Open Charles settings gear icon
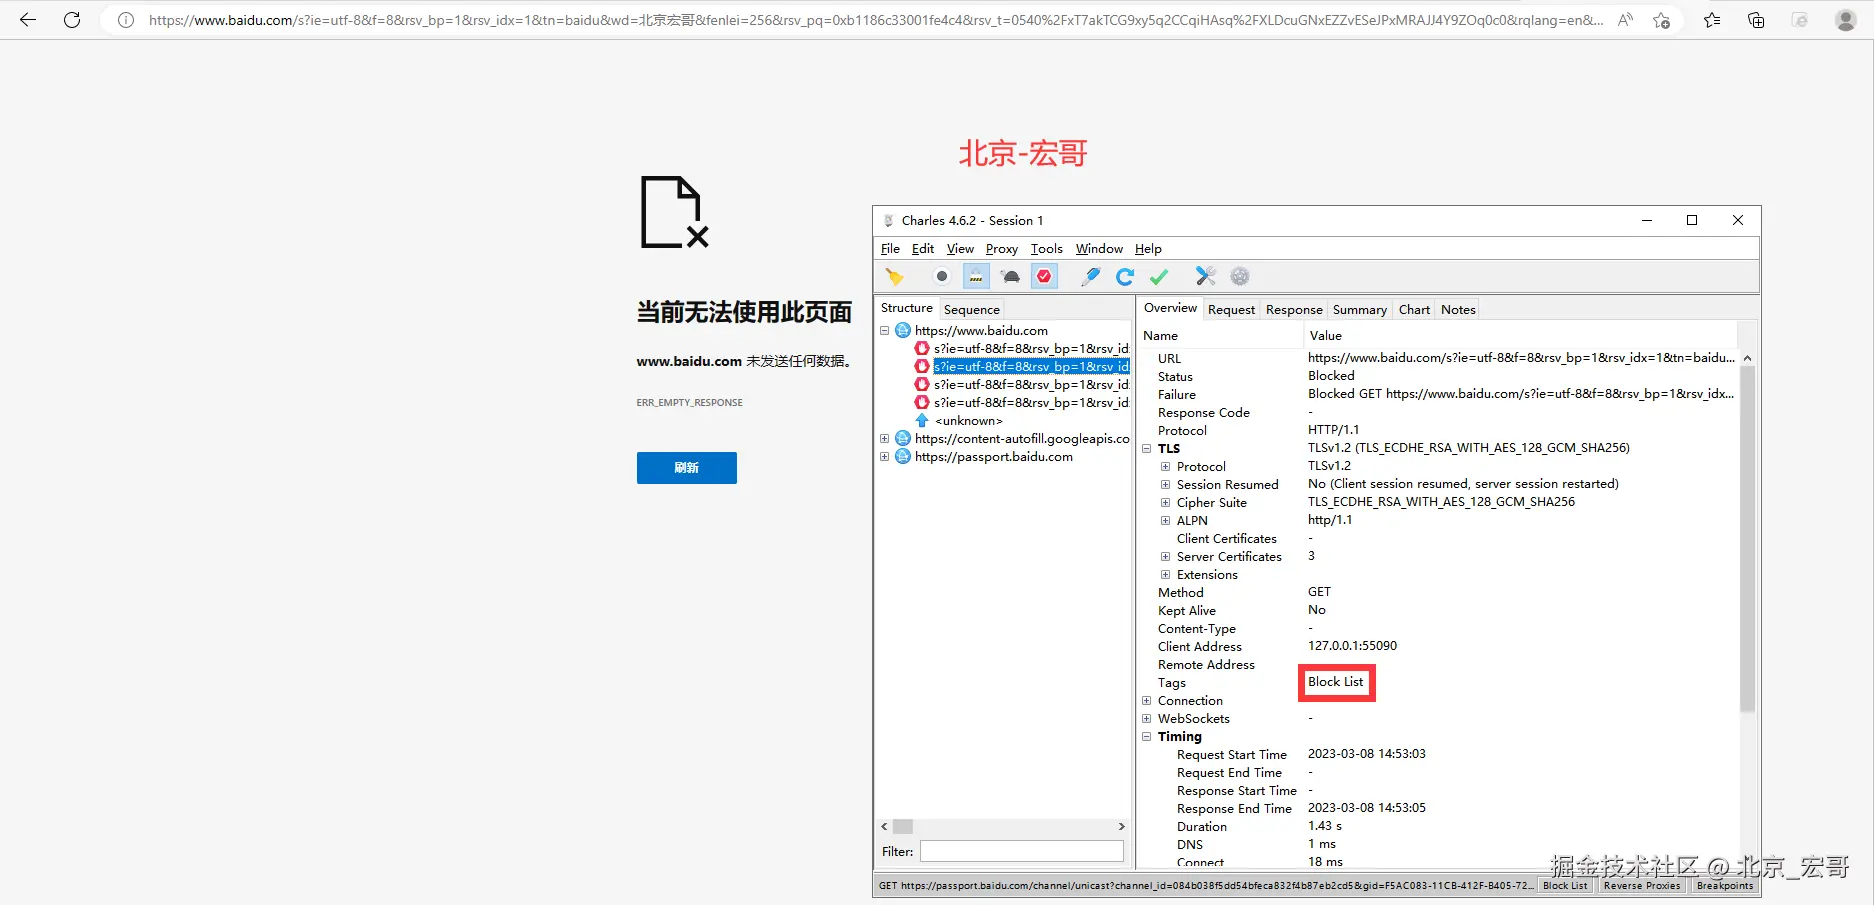The image size is (1874, 905). pos(1240,277)
